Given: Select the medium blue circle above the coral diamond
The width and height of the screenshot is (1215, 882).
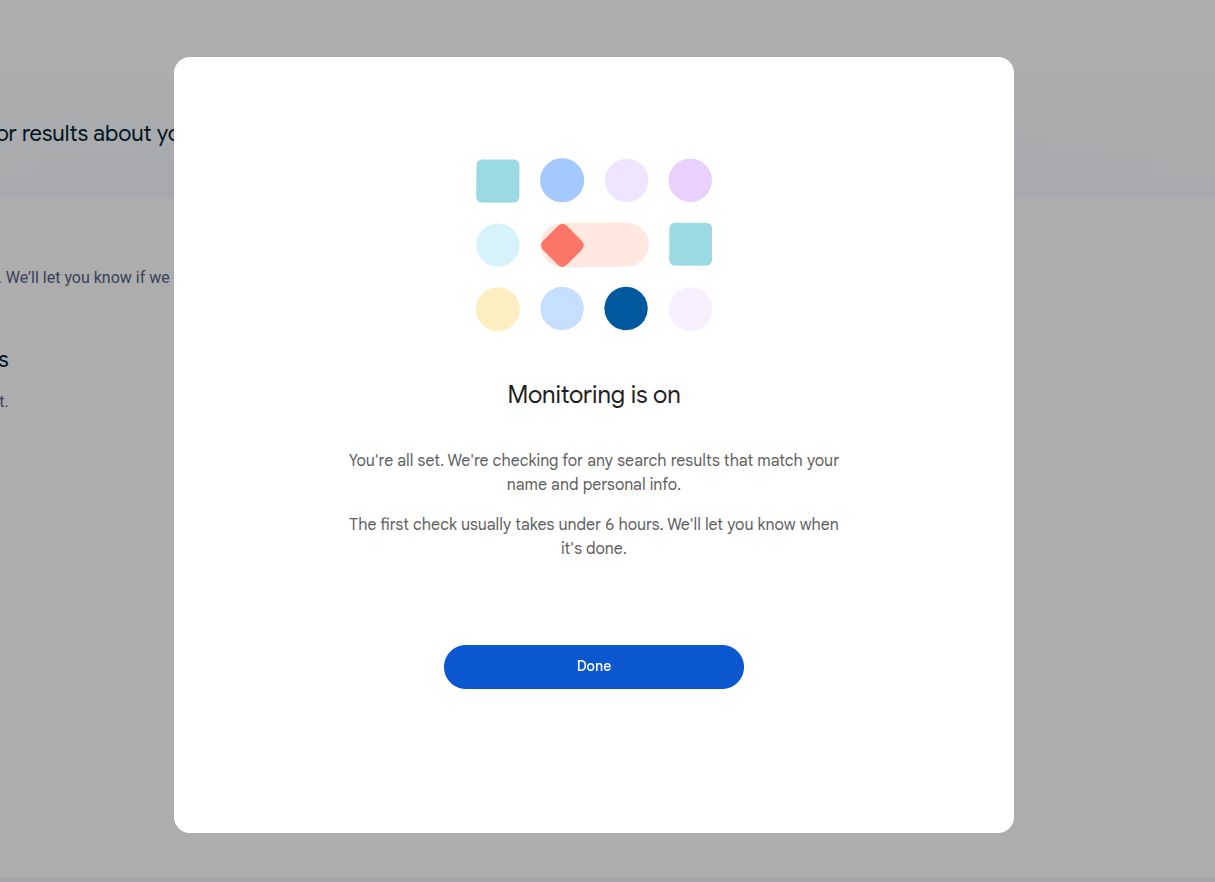Looking at the screenshot, I should click(562, 181).
